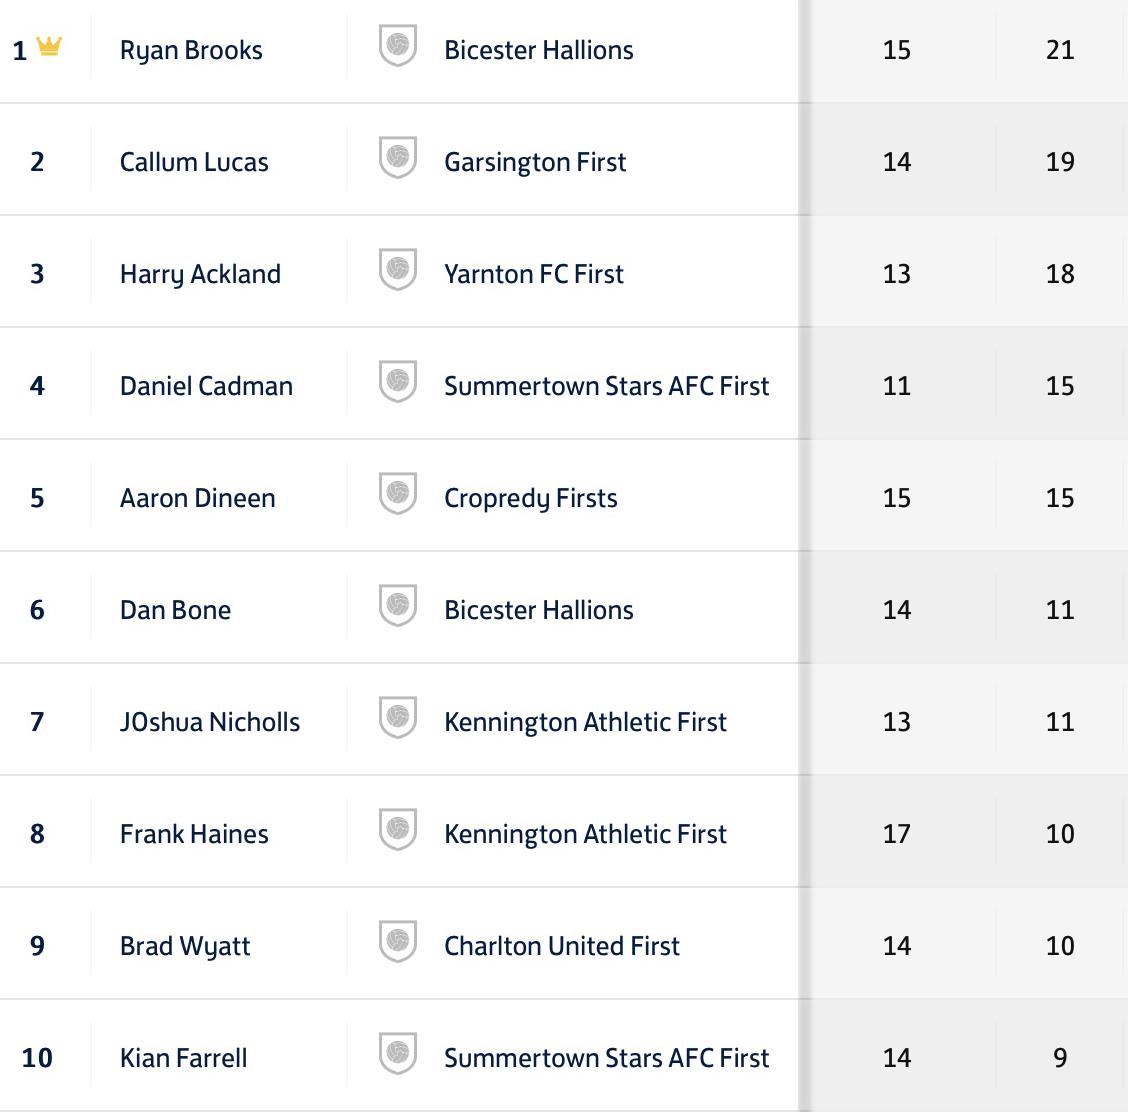Click Ryan Brooks' goals total of 21
Screen dimensions: 1128x1112
pos(1060,50)
